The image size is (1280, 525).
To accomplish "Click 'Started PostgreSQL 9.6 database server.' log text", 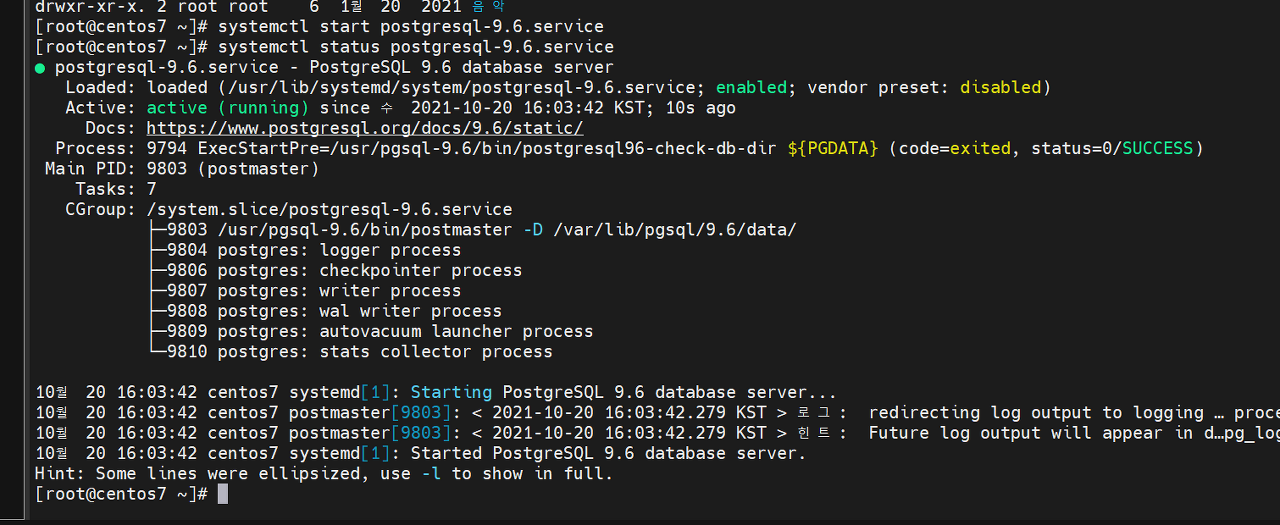I will 608,453.
